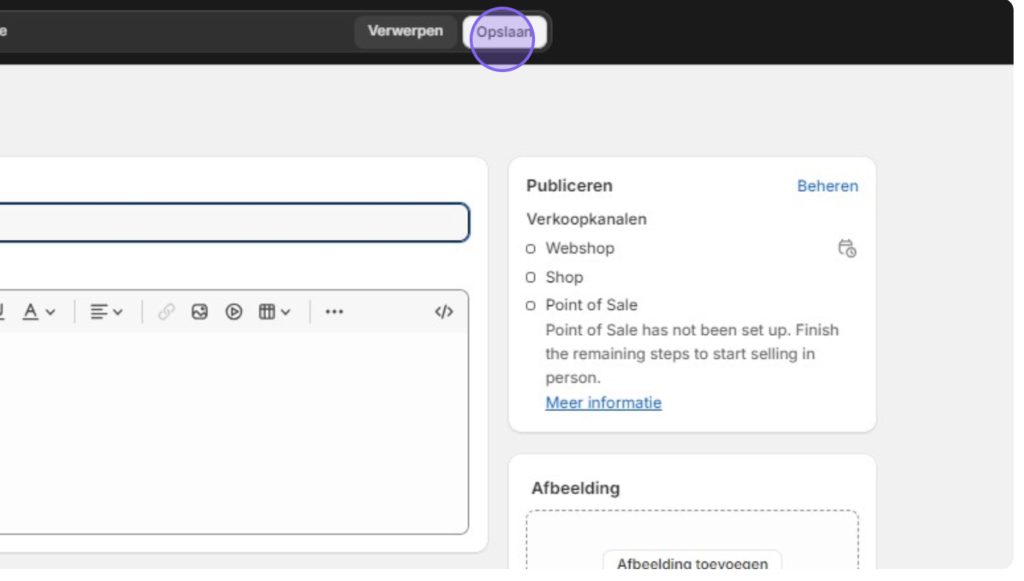1024x581 pixels.
Task: Click the title input field
Action: 234,223
